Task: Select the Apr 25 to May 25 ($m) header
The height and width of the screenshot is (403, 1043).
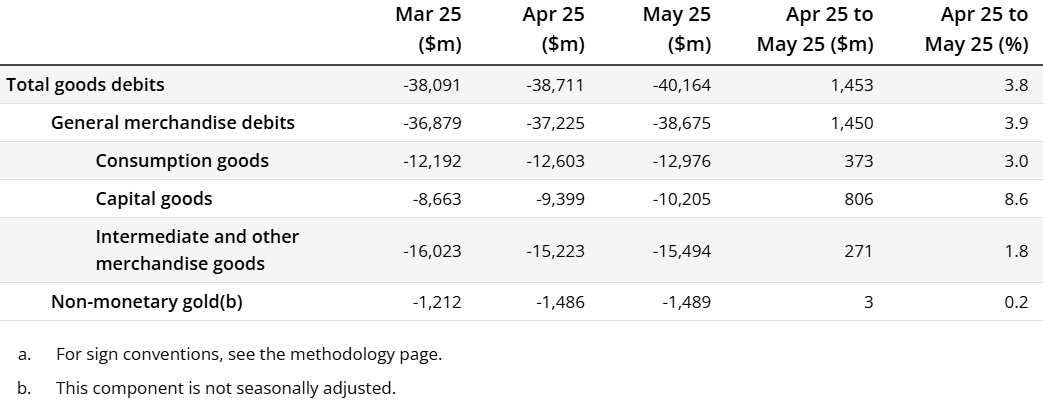Action: (x=815, y=29)
